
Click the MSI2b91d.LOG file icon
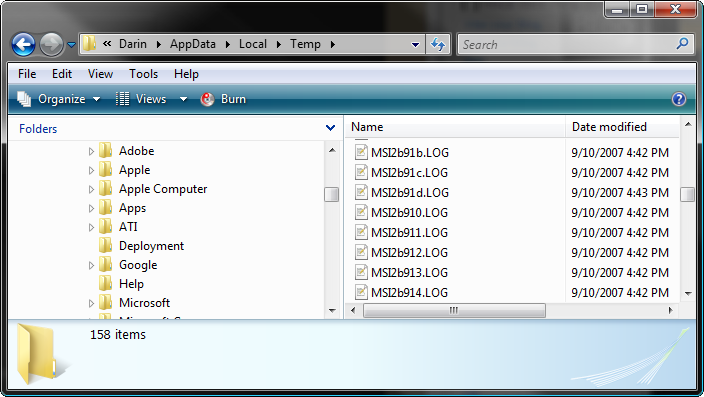(x=361, y=192)
